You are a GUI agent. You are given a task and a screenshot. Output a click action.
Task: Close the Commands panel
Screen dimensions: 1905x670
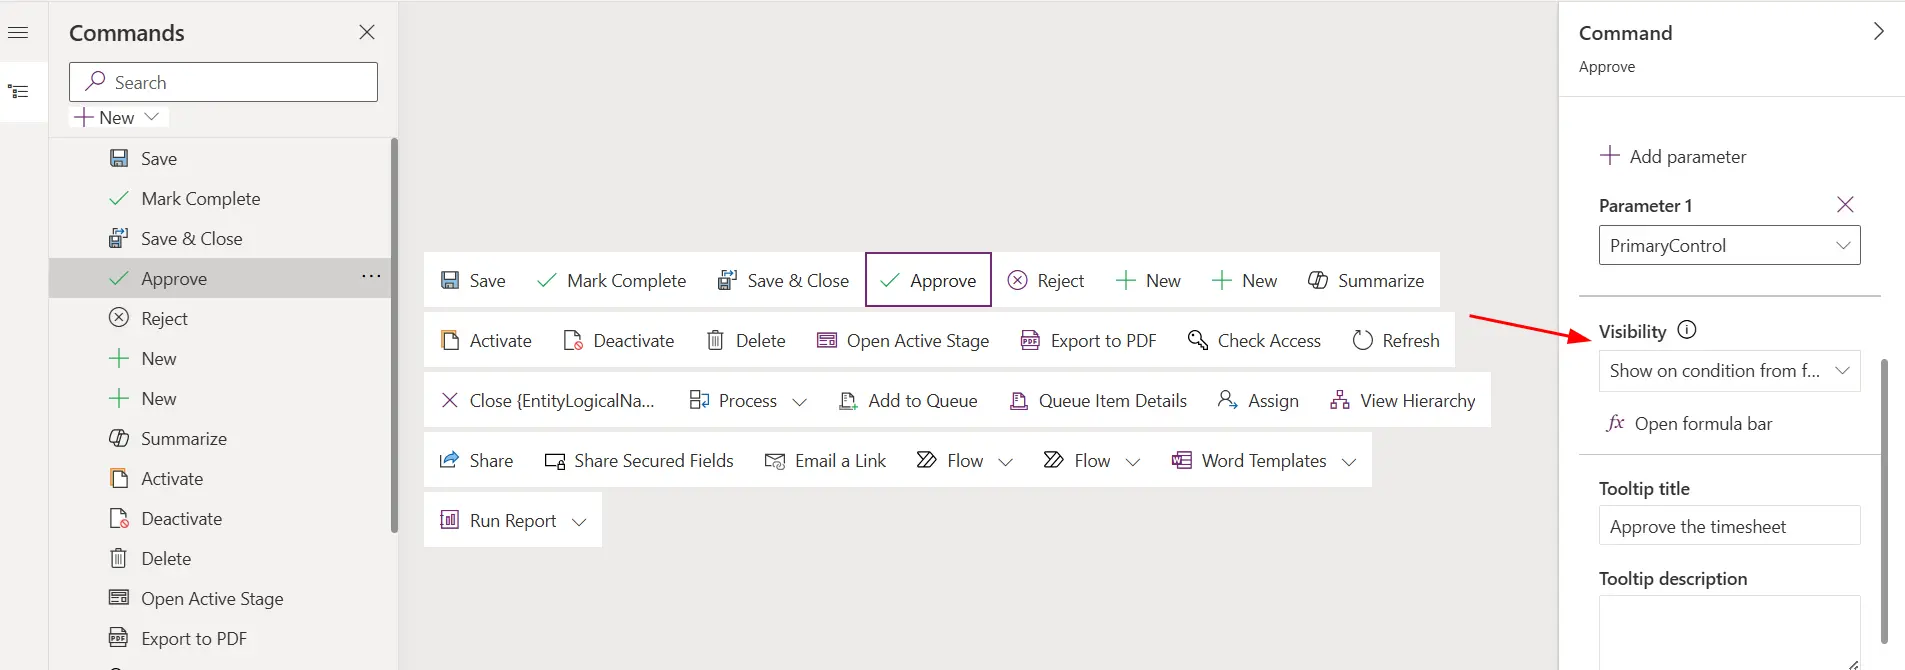[x=367, y=32]
